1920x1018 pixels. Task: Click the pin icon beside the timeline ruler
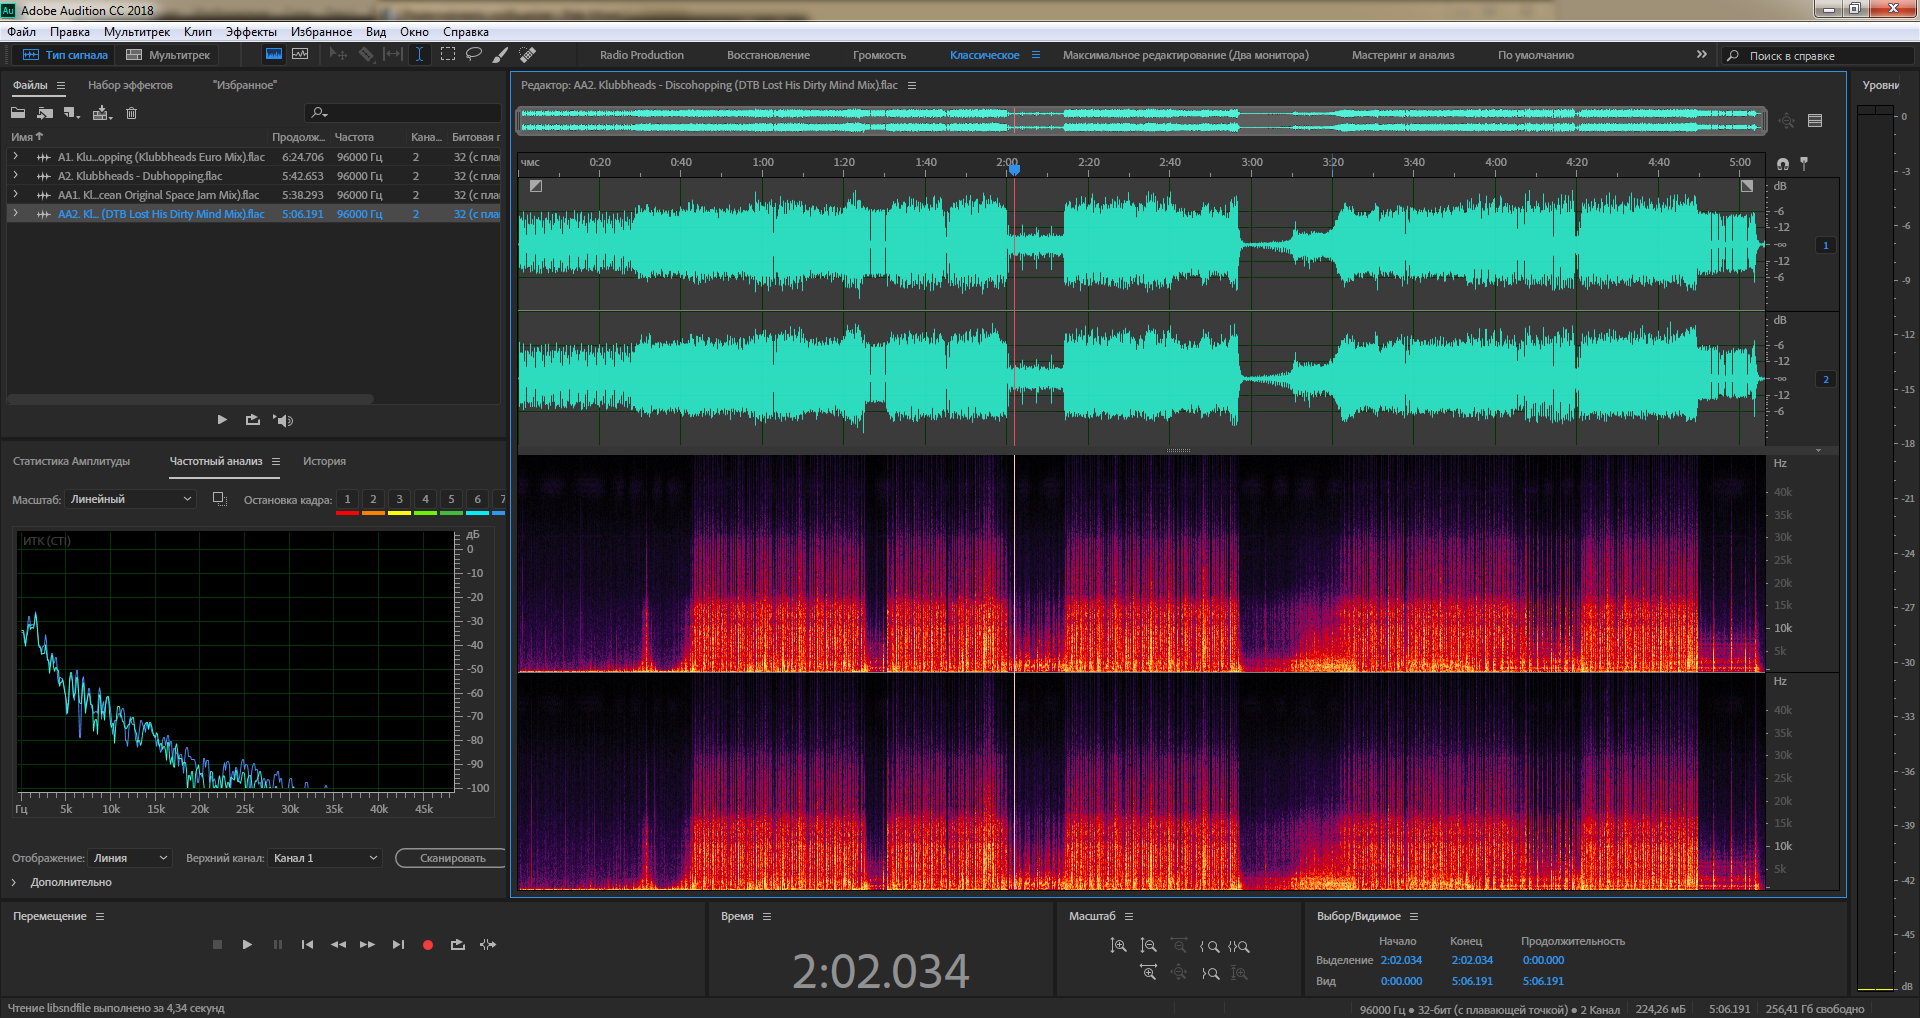click(1804, 163)
